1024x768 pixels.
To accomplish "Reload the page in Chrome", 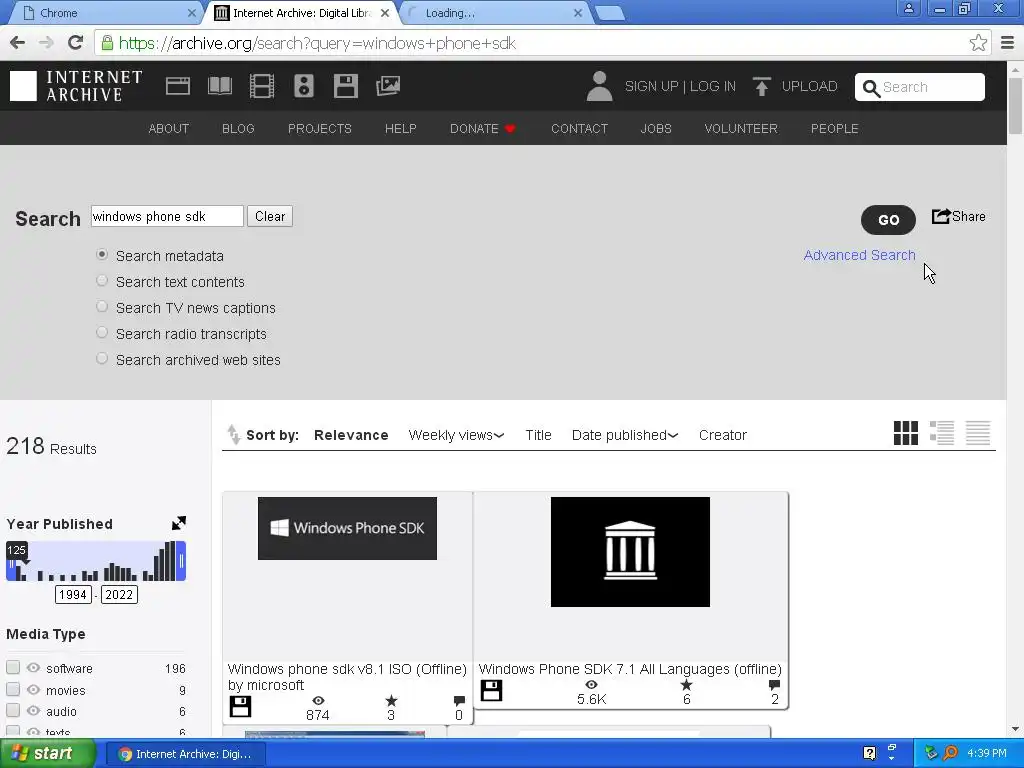I will point(76,43).
